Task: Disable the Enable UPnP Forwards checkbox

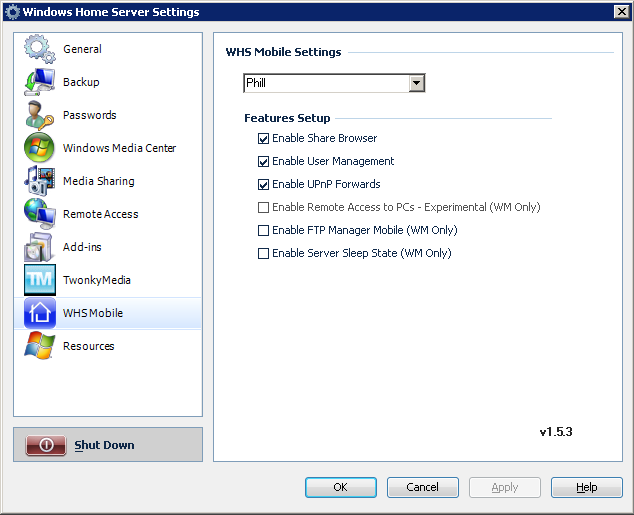Action: tap(263, 185)
